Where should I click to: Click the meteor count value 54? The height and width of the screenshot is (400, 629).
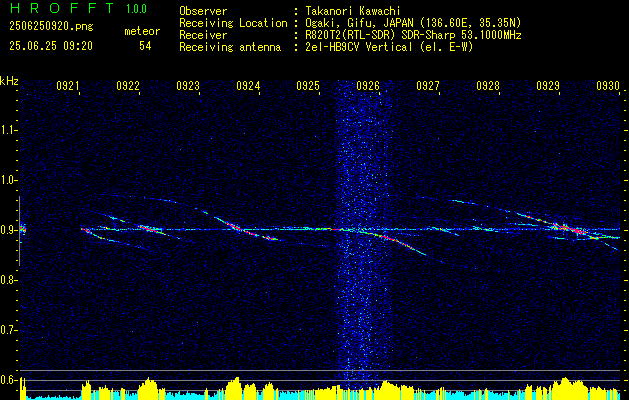[x=145, y=46]
